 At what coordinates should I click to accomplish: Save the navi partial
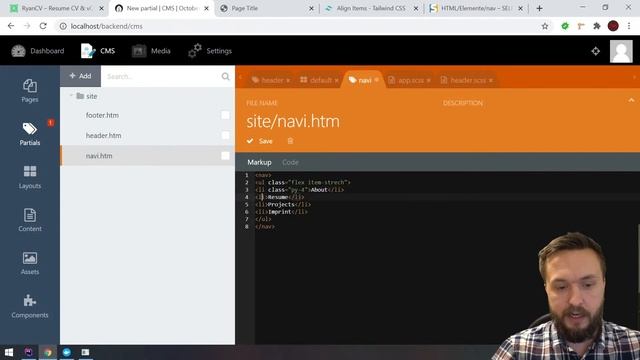tap(260, 141)
